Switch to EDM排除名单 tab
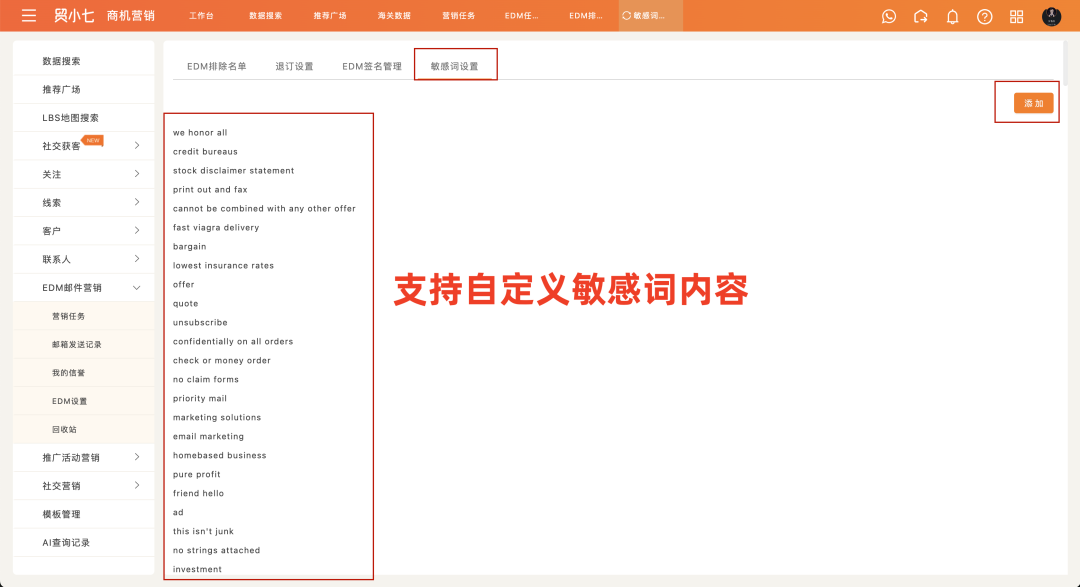1080x587 pixels. 216,66
